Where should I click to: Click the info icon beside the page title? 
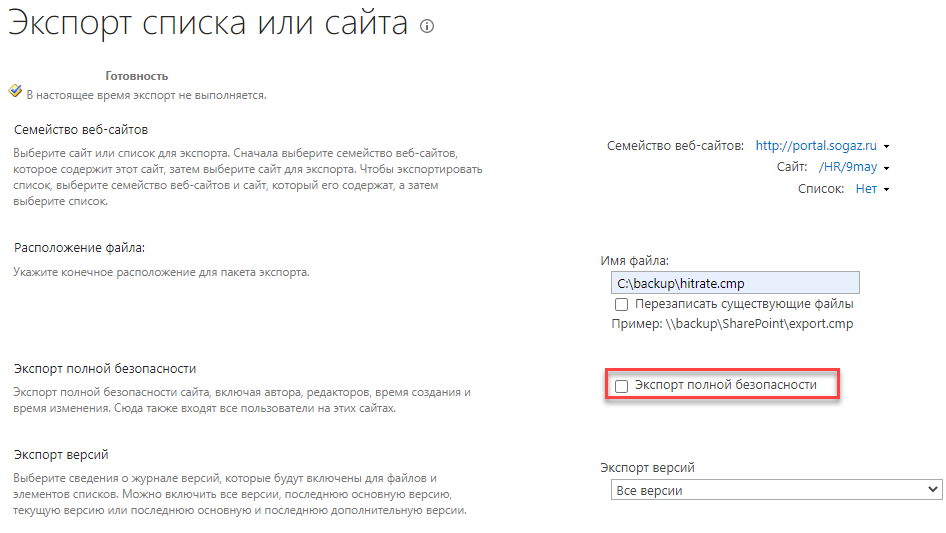(x=428, y=27)
